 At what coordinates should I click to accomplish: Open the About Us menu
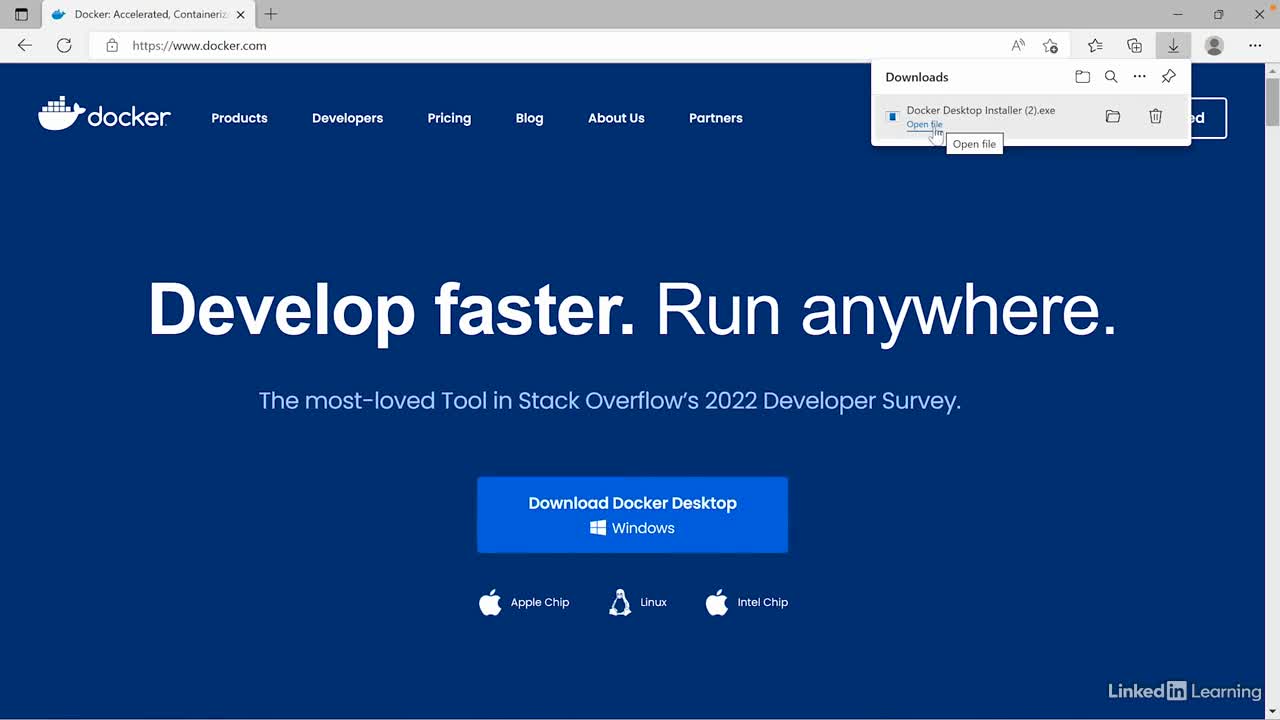click(616, 118)
